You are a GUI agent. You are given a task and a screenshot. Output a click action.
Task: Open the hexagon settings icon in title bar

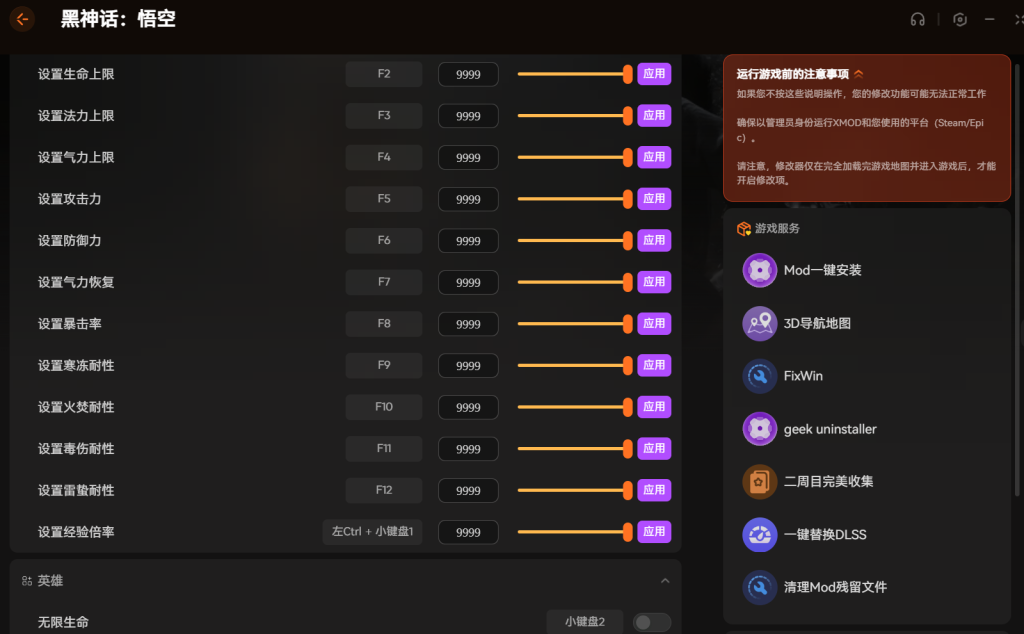pos(959,20)
